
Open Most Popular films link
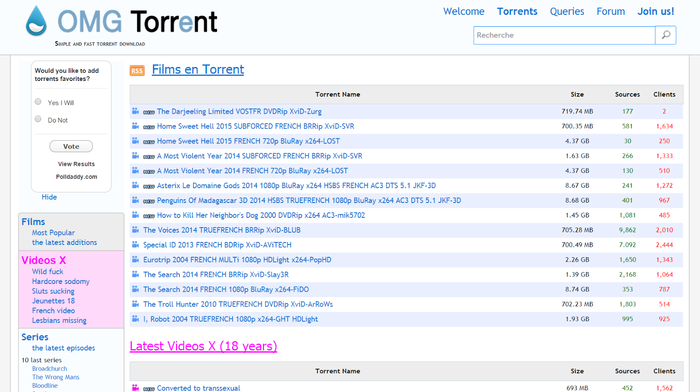[53, 233]
